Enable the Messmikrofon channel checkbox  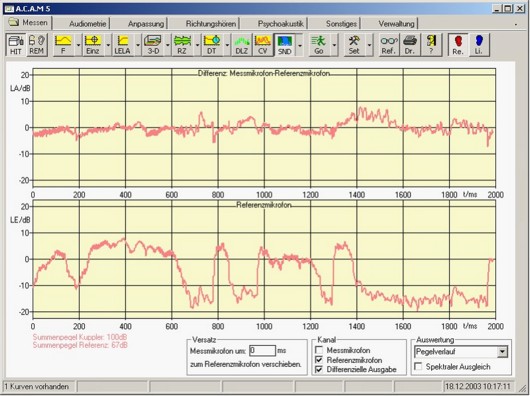318,350
